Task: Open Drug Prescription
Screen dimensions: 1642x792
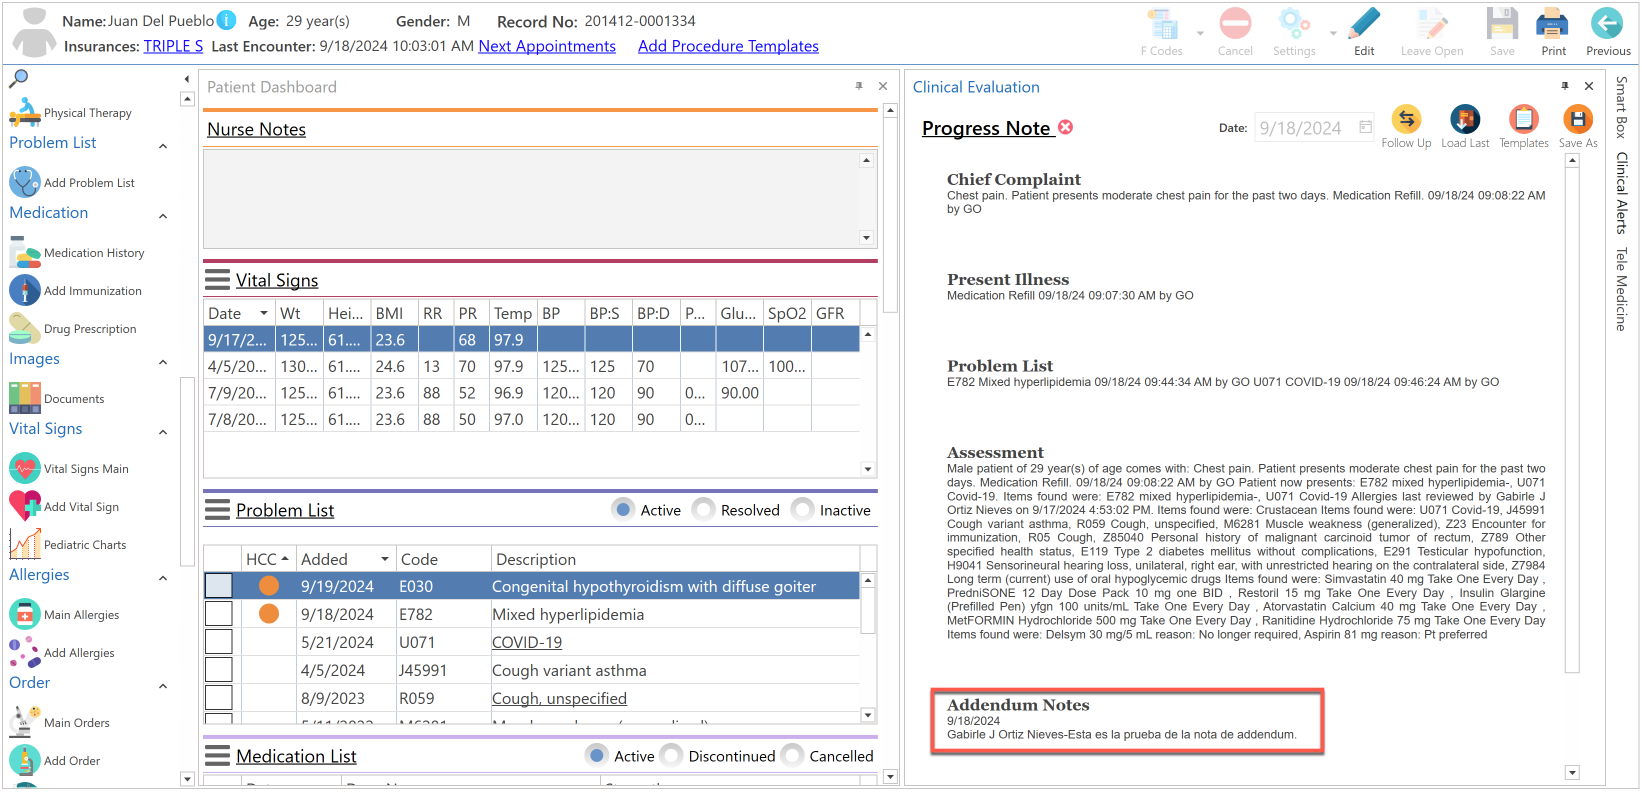Action: coord(73,329)
